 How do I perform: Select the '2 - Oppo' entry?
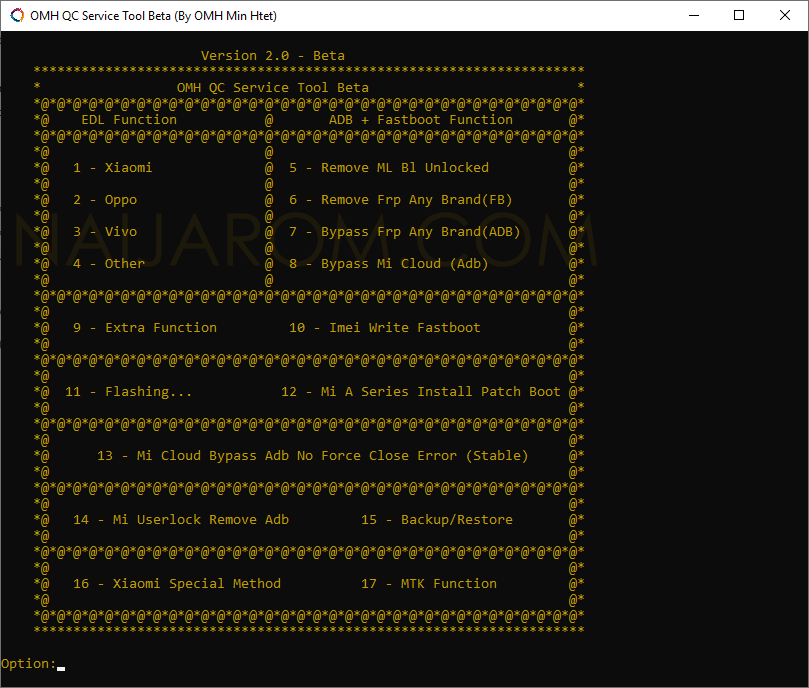105,200
